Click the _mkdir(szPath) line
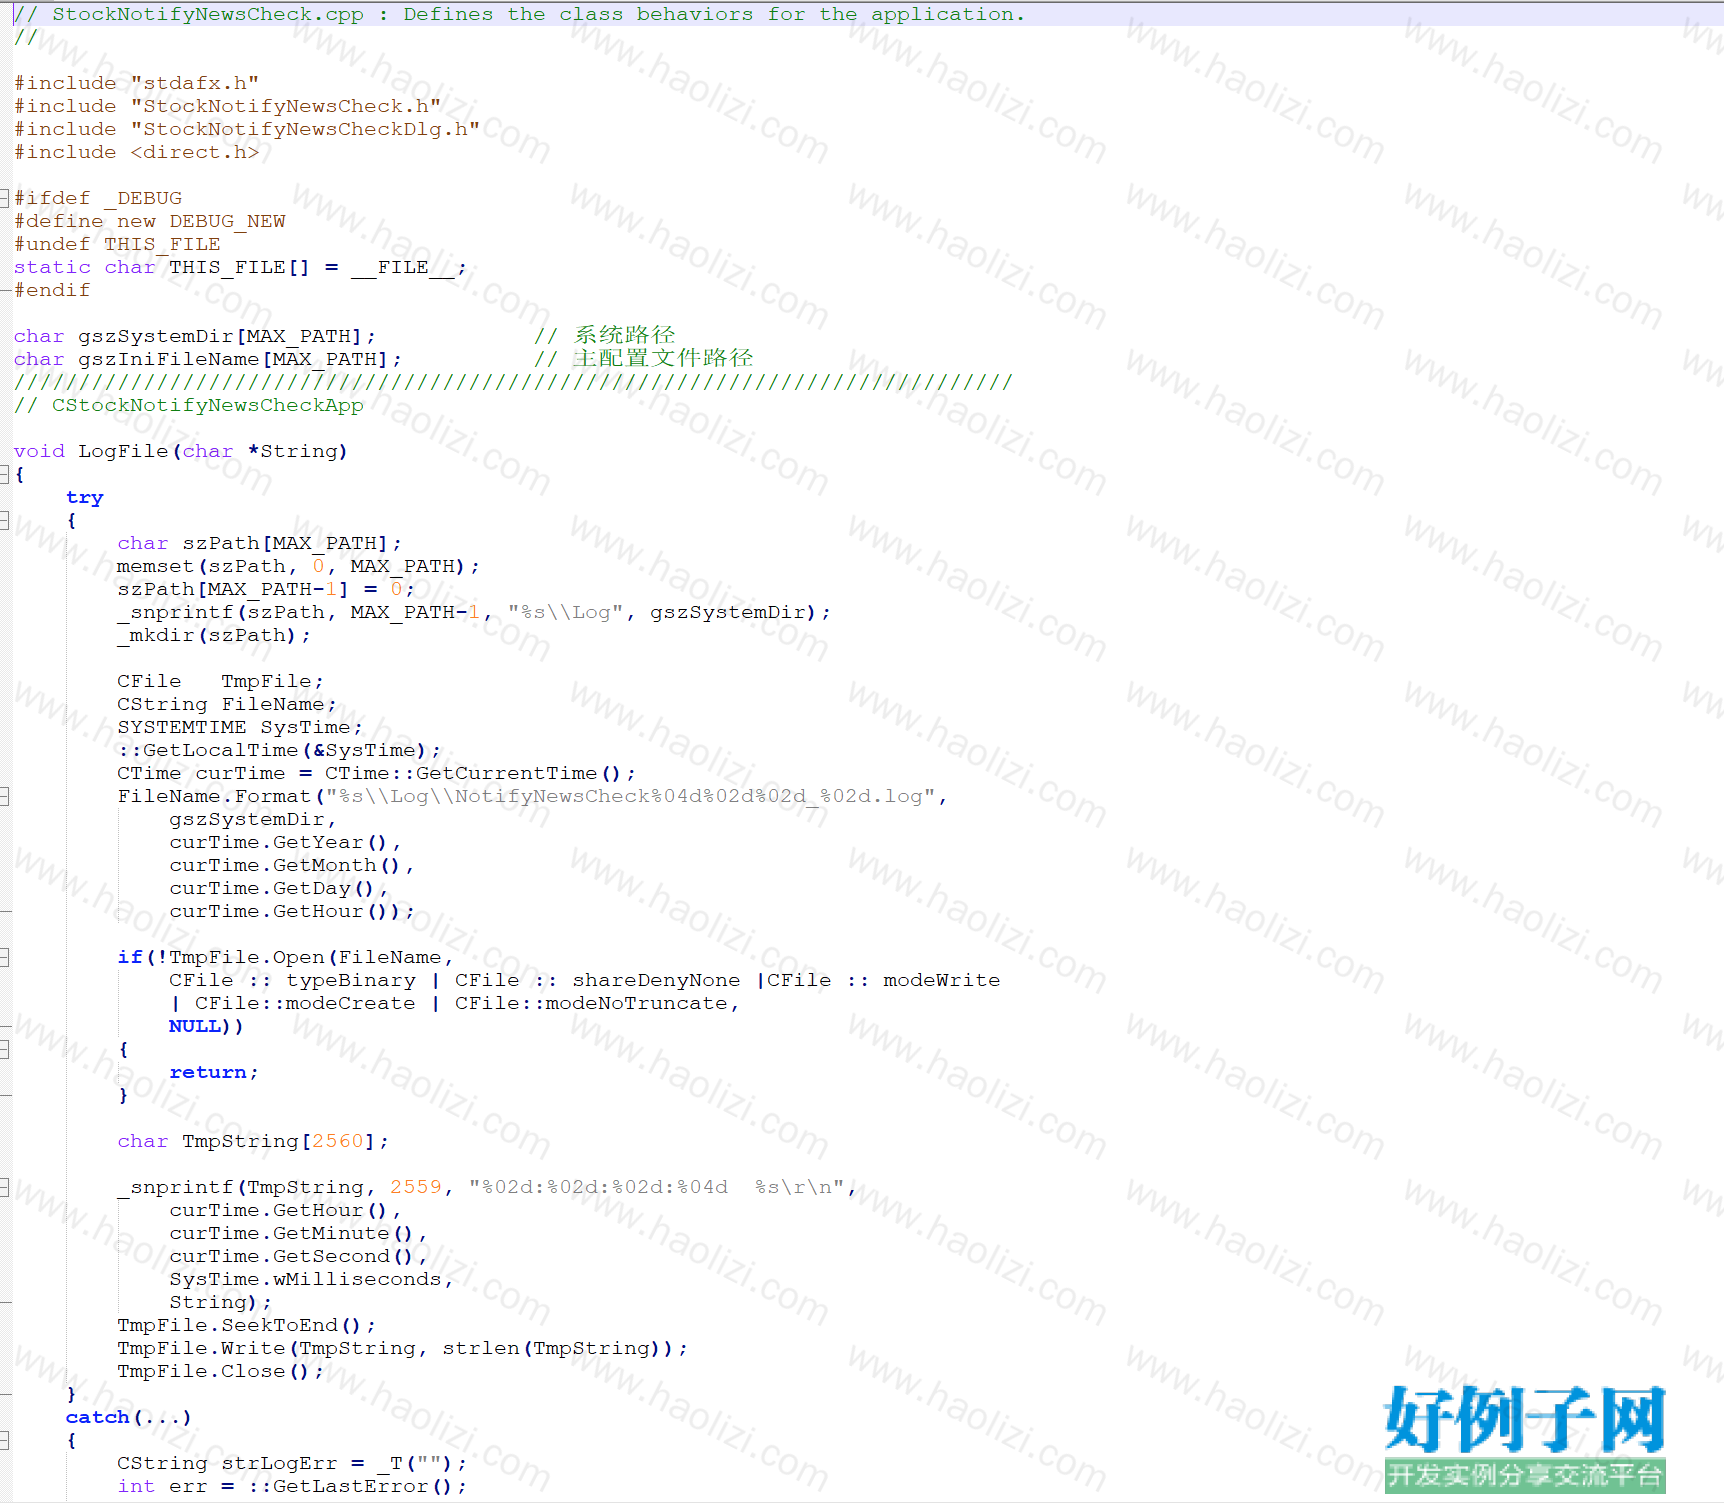 pyautogui.click(x=214, y=635)
